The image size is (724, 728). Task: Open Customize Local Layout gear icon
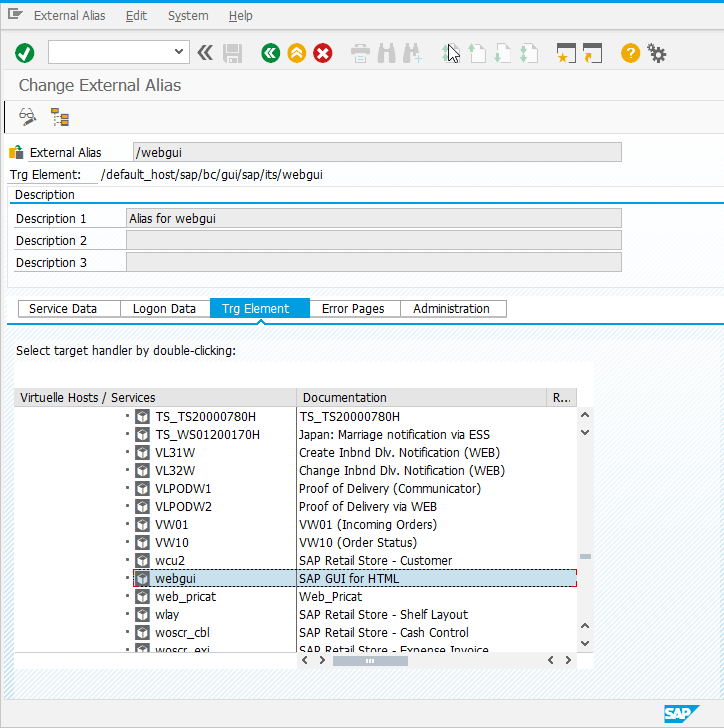657,53
